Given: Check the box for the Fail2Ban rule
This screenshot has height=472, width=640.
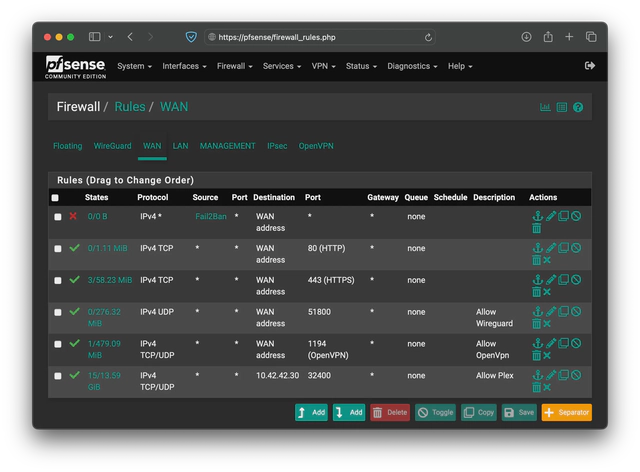Looking at the screenshot, I should coord(58,216).
